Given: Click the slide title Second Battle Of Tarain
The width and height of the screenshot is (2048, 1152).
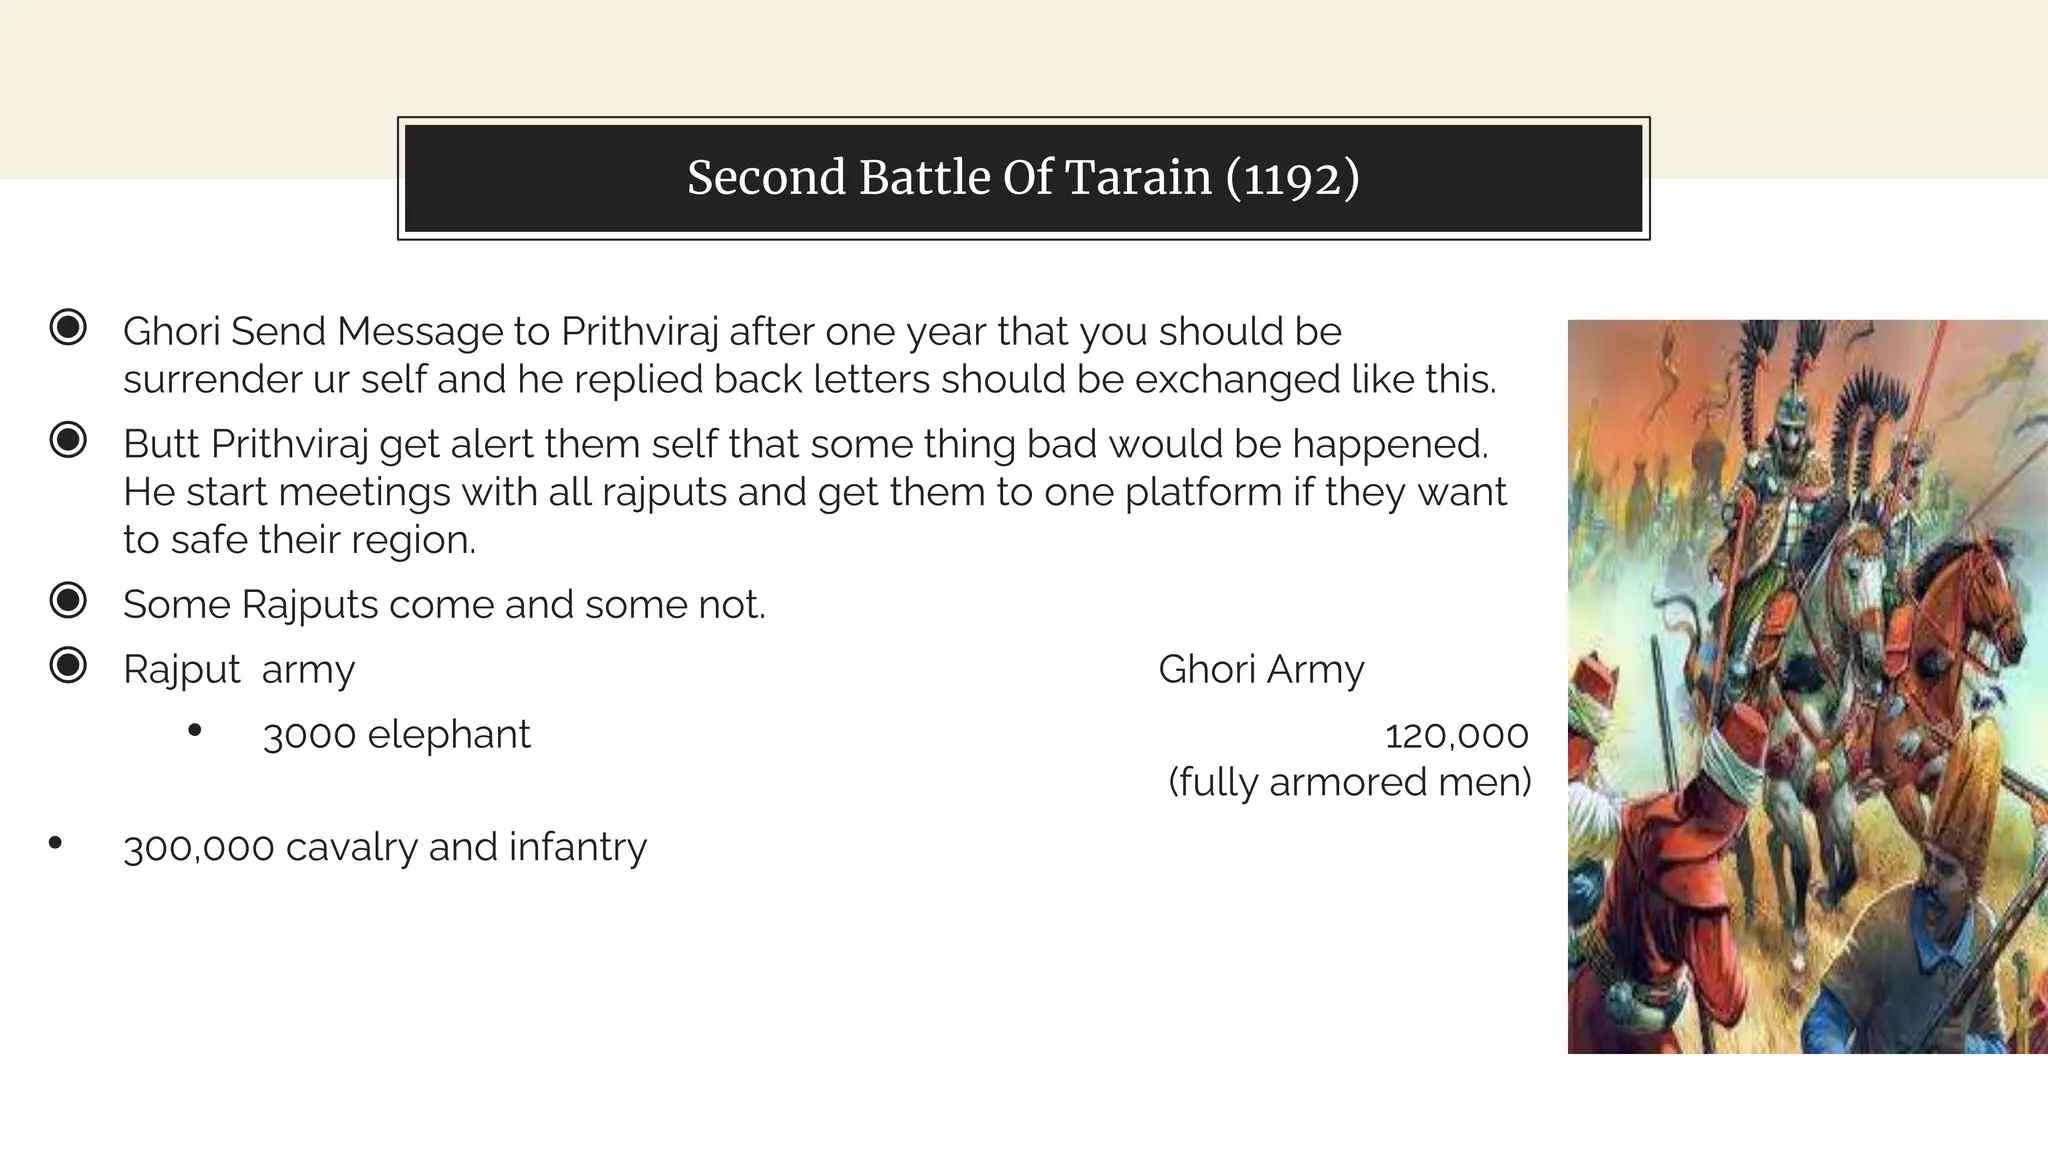Looking at the screenshot, I should [x=1023, y=178].
